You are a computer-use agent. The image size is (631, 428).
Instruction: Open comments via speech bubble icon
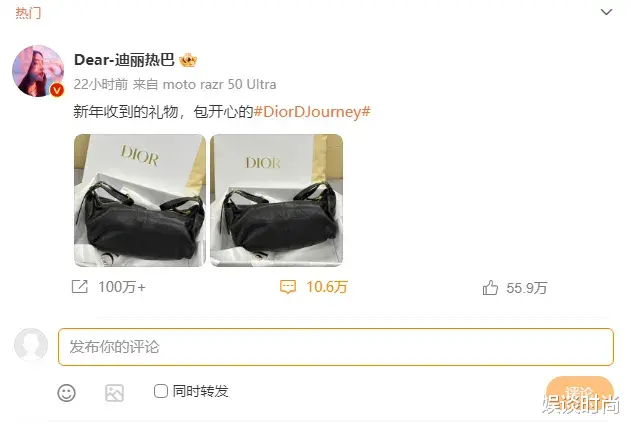click(288, 287)
